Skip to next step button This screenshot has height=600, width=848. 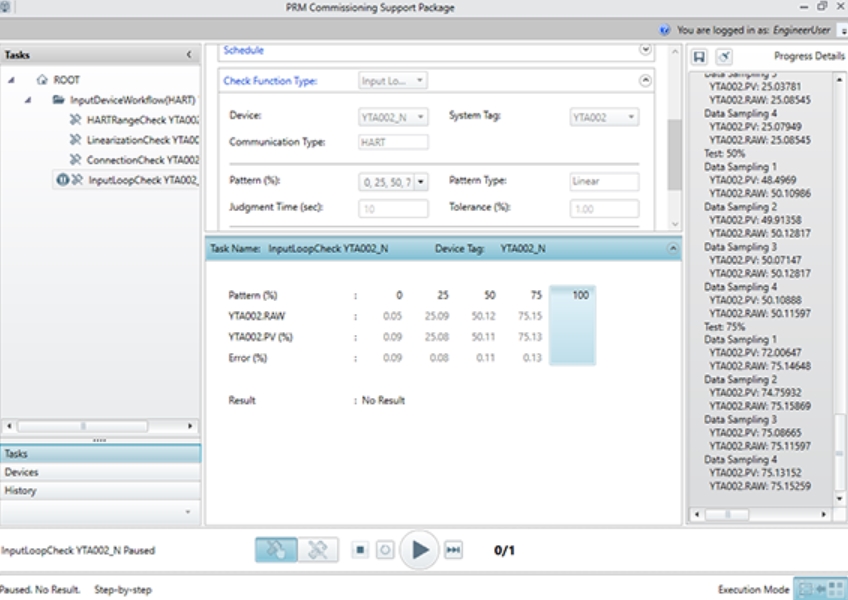pyautogui.click(x=453, y=550)
